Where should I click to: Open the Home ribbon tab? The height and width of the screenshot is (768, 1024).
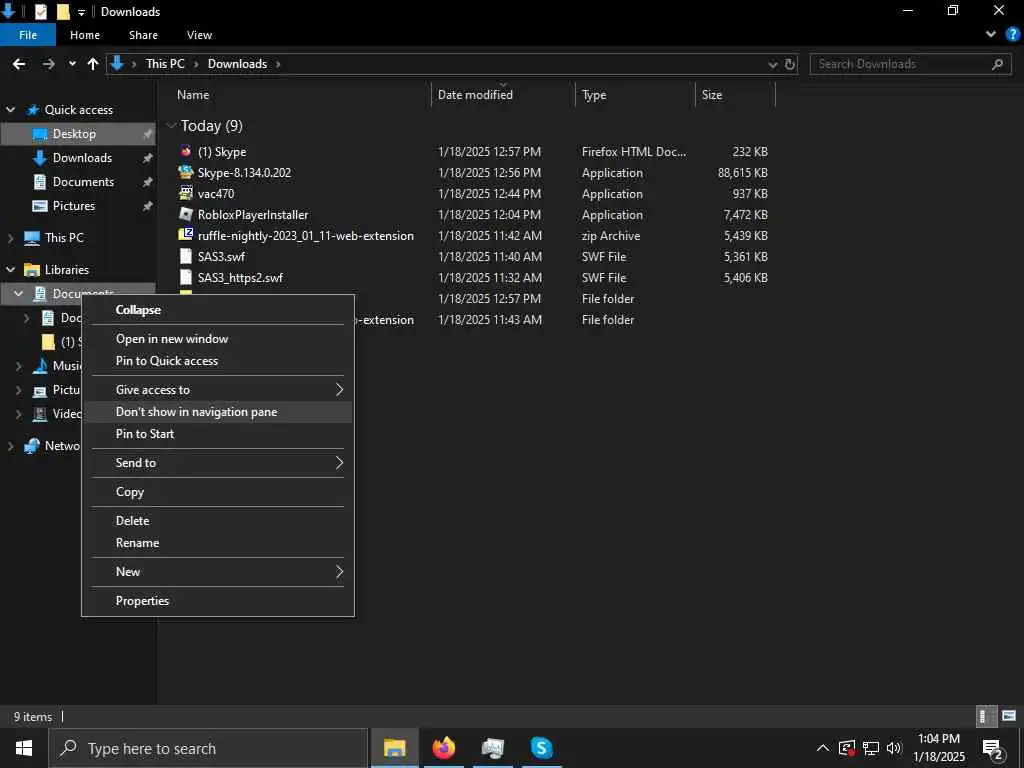[x=85, y=35]
